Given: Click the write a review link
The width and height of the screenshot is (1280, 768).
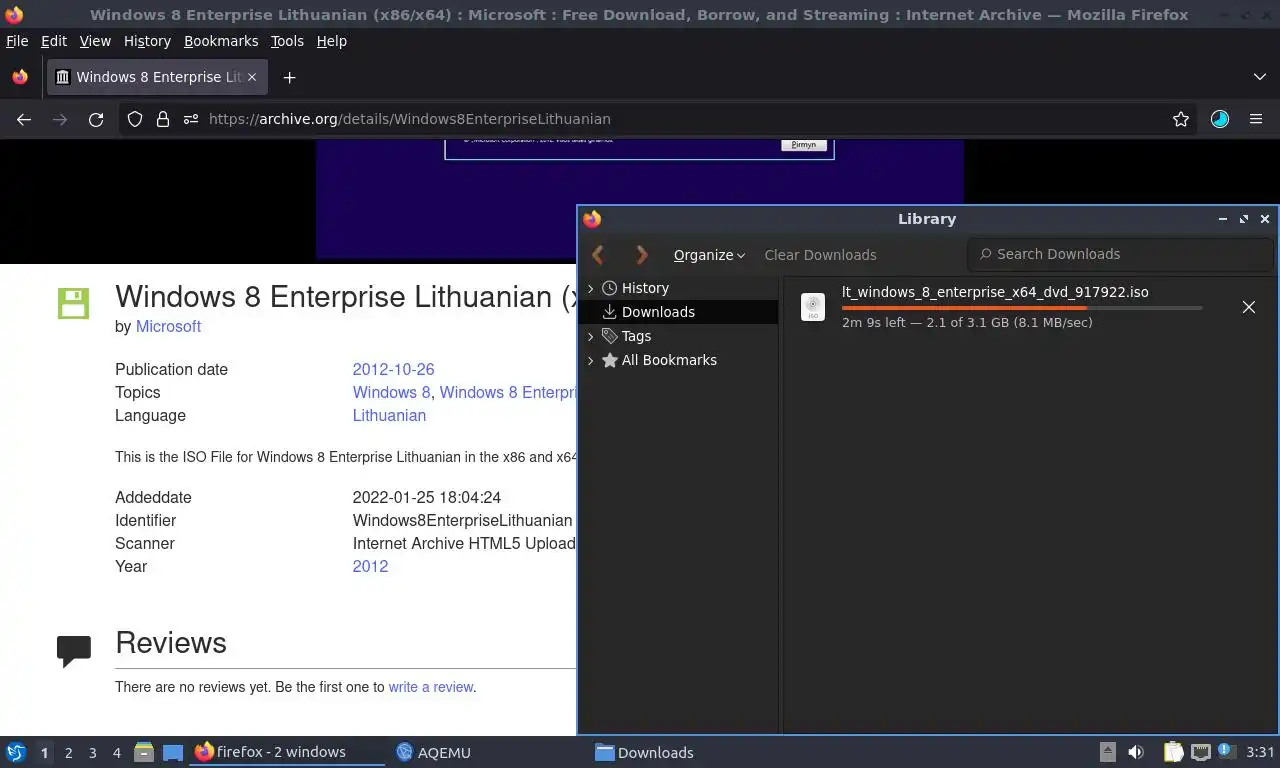Looking at the screenshot, I should tap(430, 687).
